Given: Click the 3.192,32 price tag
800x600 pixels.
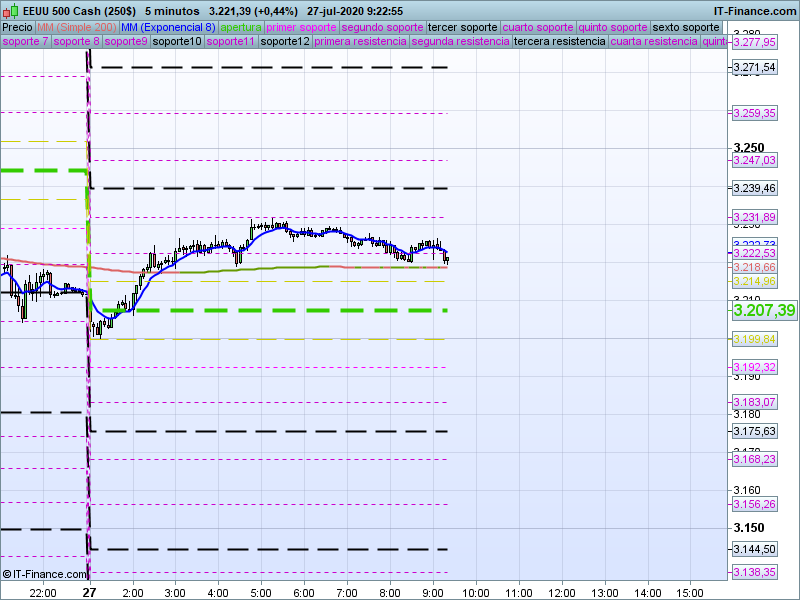Looking at the screenshot, I should pos(754,367).
